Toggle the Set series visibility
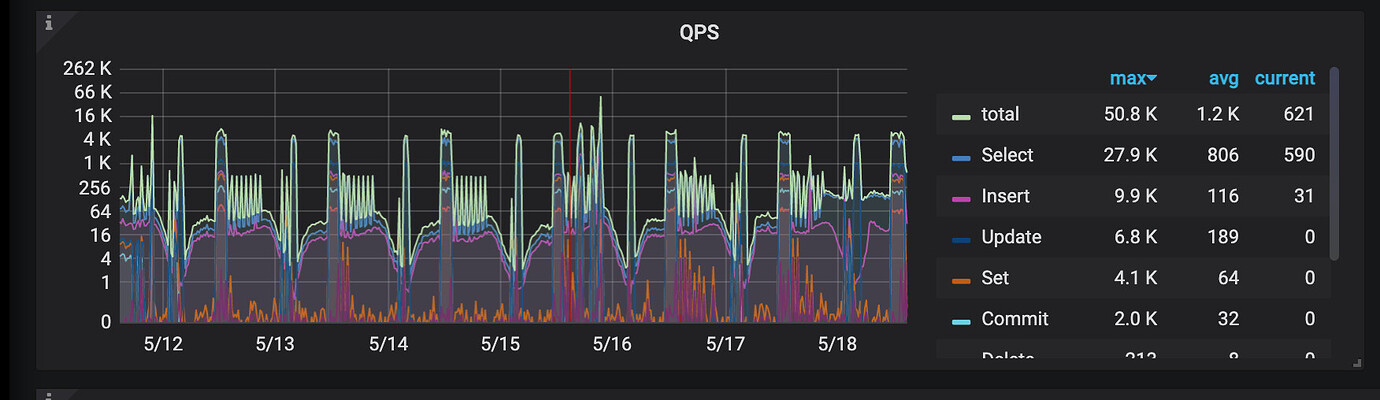The height and width of the screenshot is (400, 1380). (995, 278)
